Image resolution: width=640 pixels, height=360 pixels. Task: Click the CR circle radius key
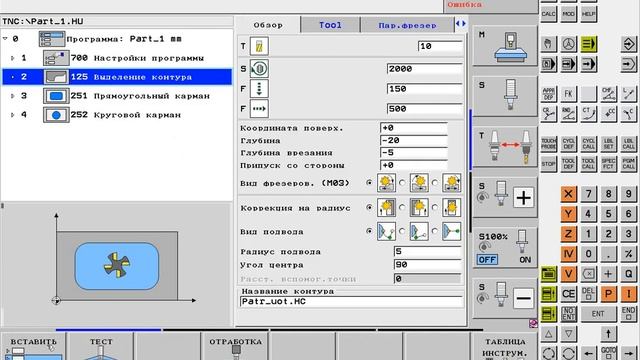(x=548, y=114)
